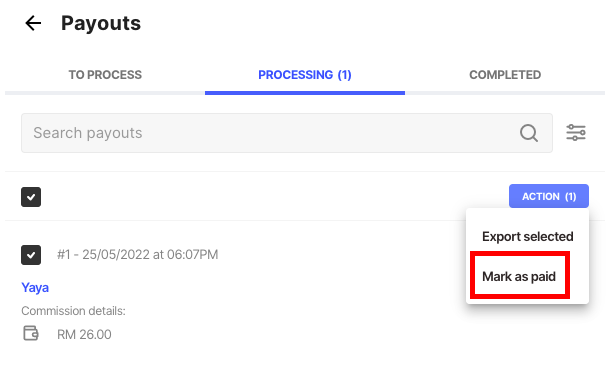
Task: Click the #1 payout date text
Action: pyautogui.click(x=138, y=255)
